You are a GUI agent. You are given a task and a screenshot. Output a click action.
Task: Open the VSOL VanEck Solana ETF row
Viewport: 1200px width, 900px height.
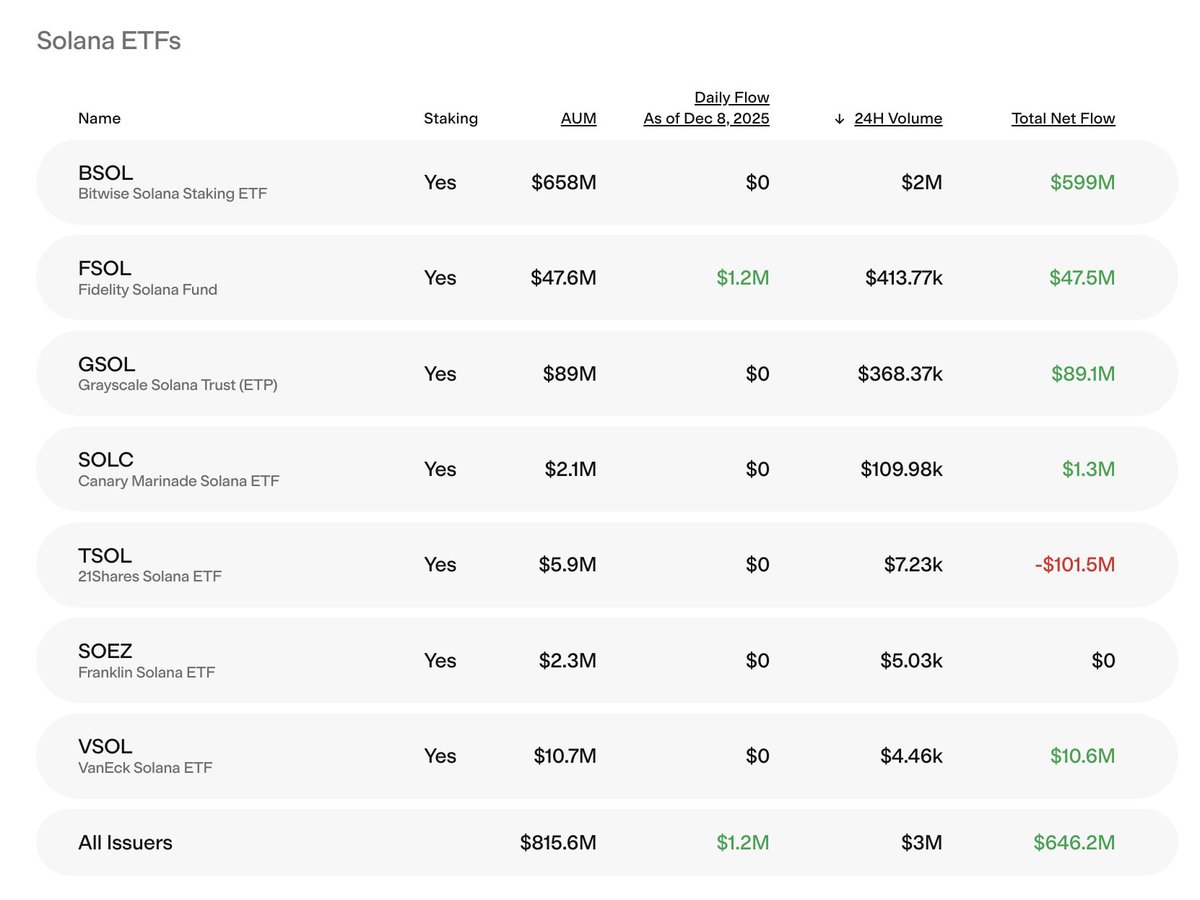click(607, 756)
